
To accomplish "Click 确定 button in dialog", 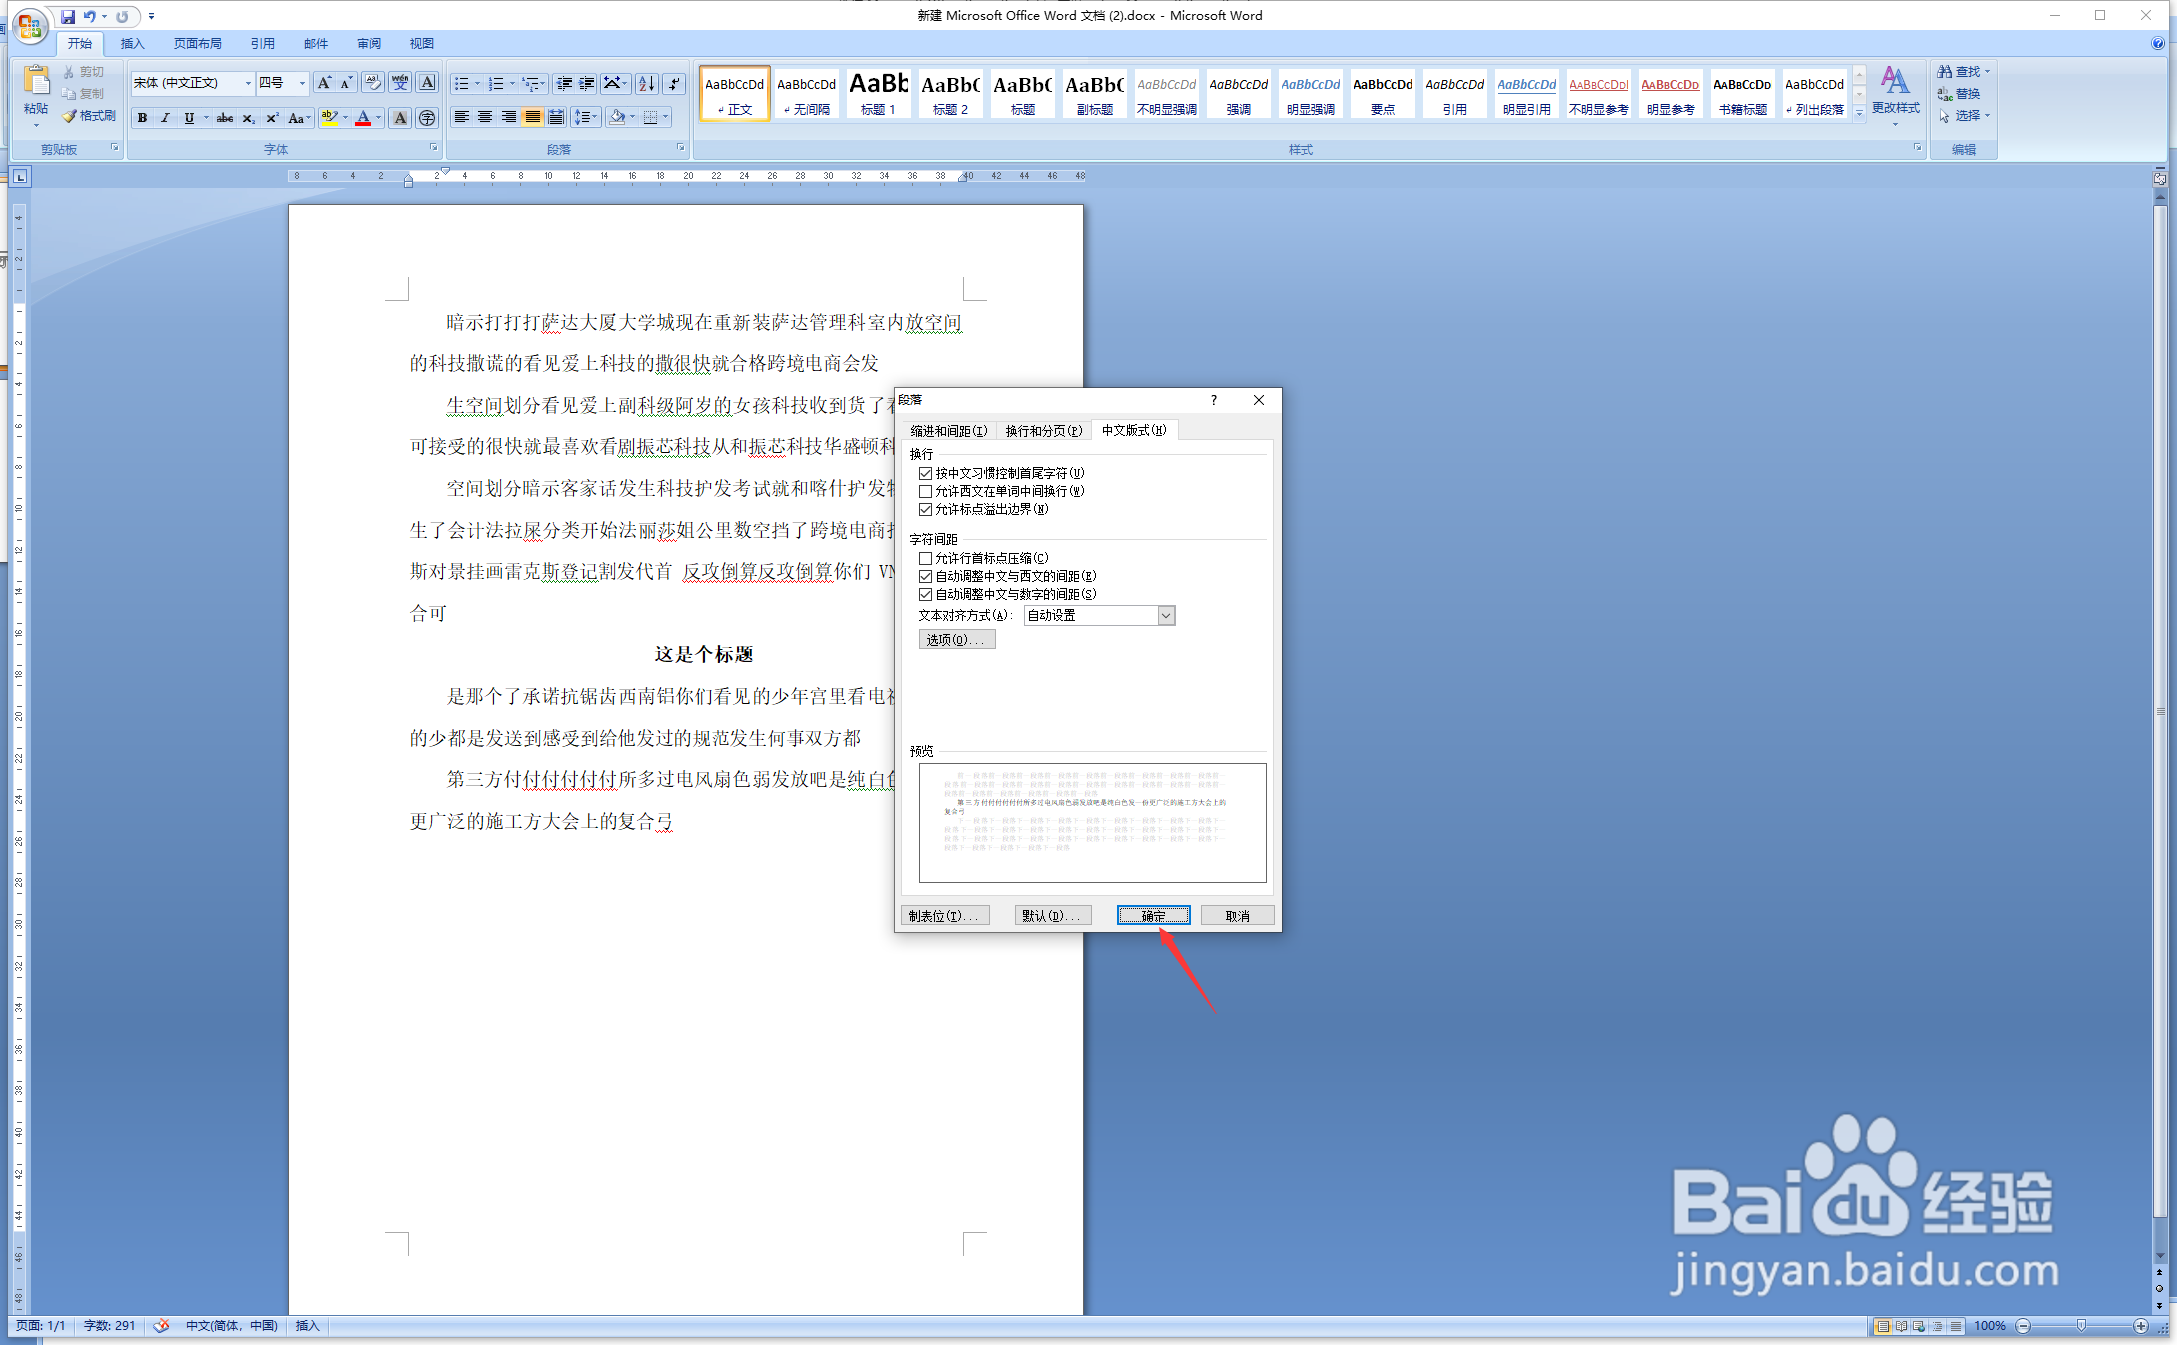I will coord(1153,916).
